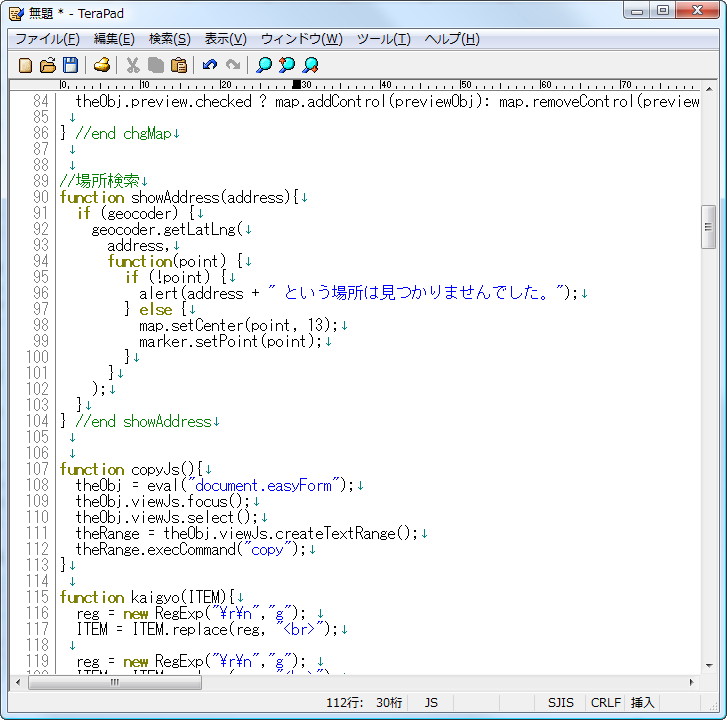Viewport: 727px width, 720px height.
Task: Click the string という場所は見つかりませんでした。
Action: (415, 293)
